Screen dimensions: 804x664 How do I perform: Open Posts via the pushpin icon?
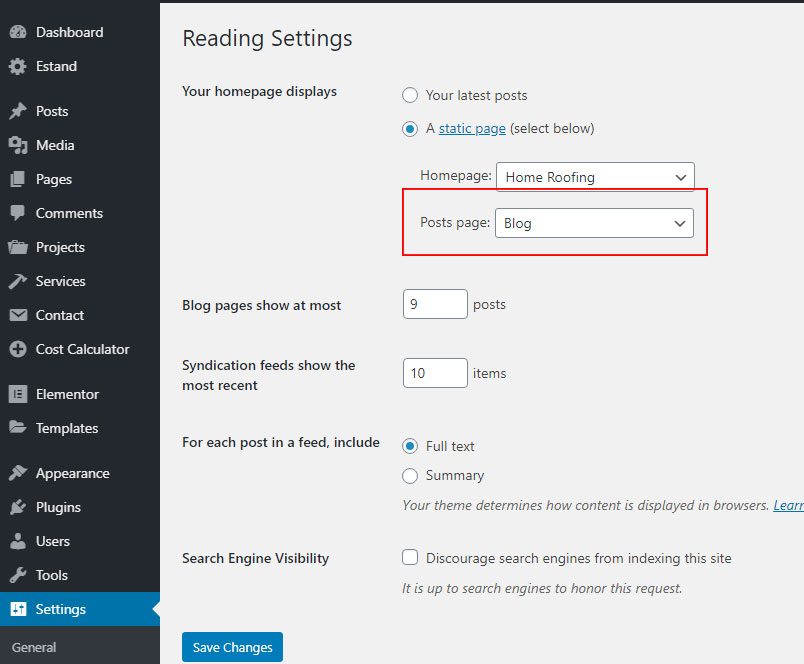pos(18,111)
